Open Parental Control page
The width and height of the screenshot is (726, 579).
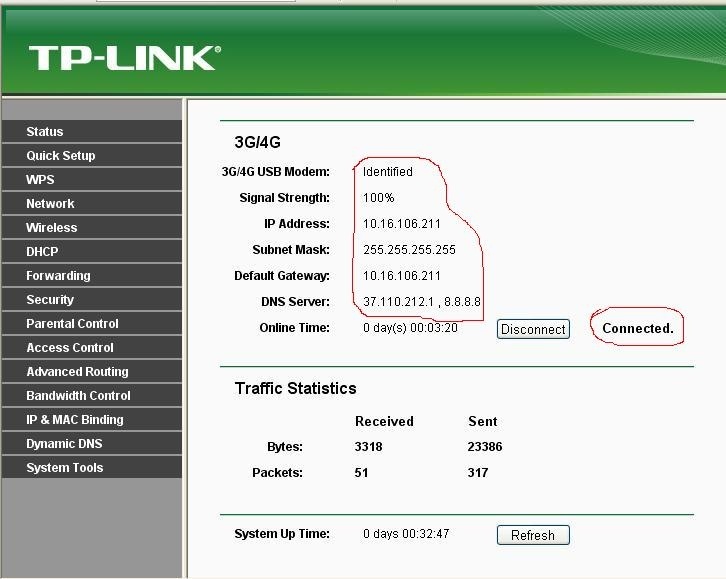pyautogui.click(x=72, y=324)
